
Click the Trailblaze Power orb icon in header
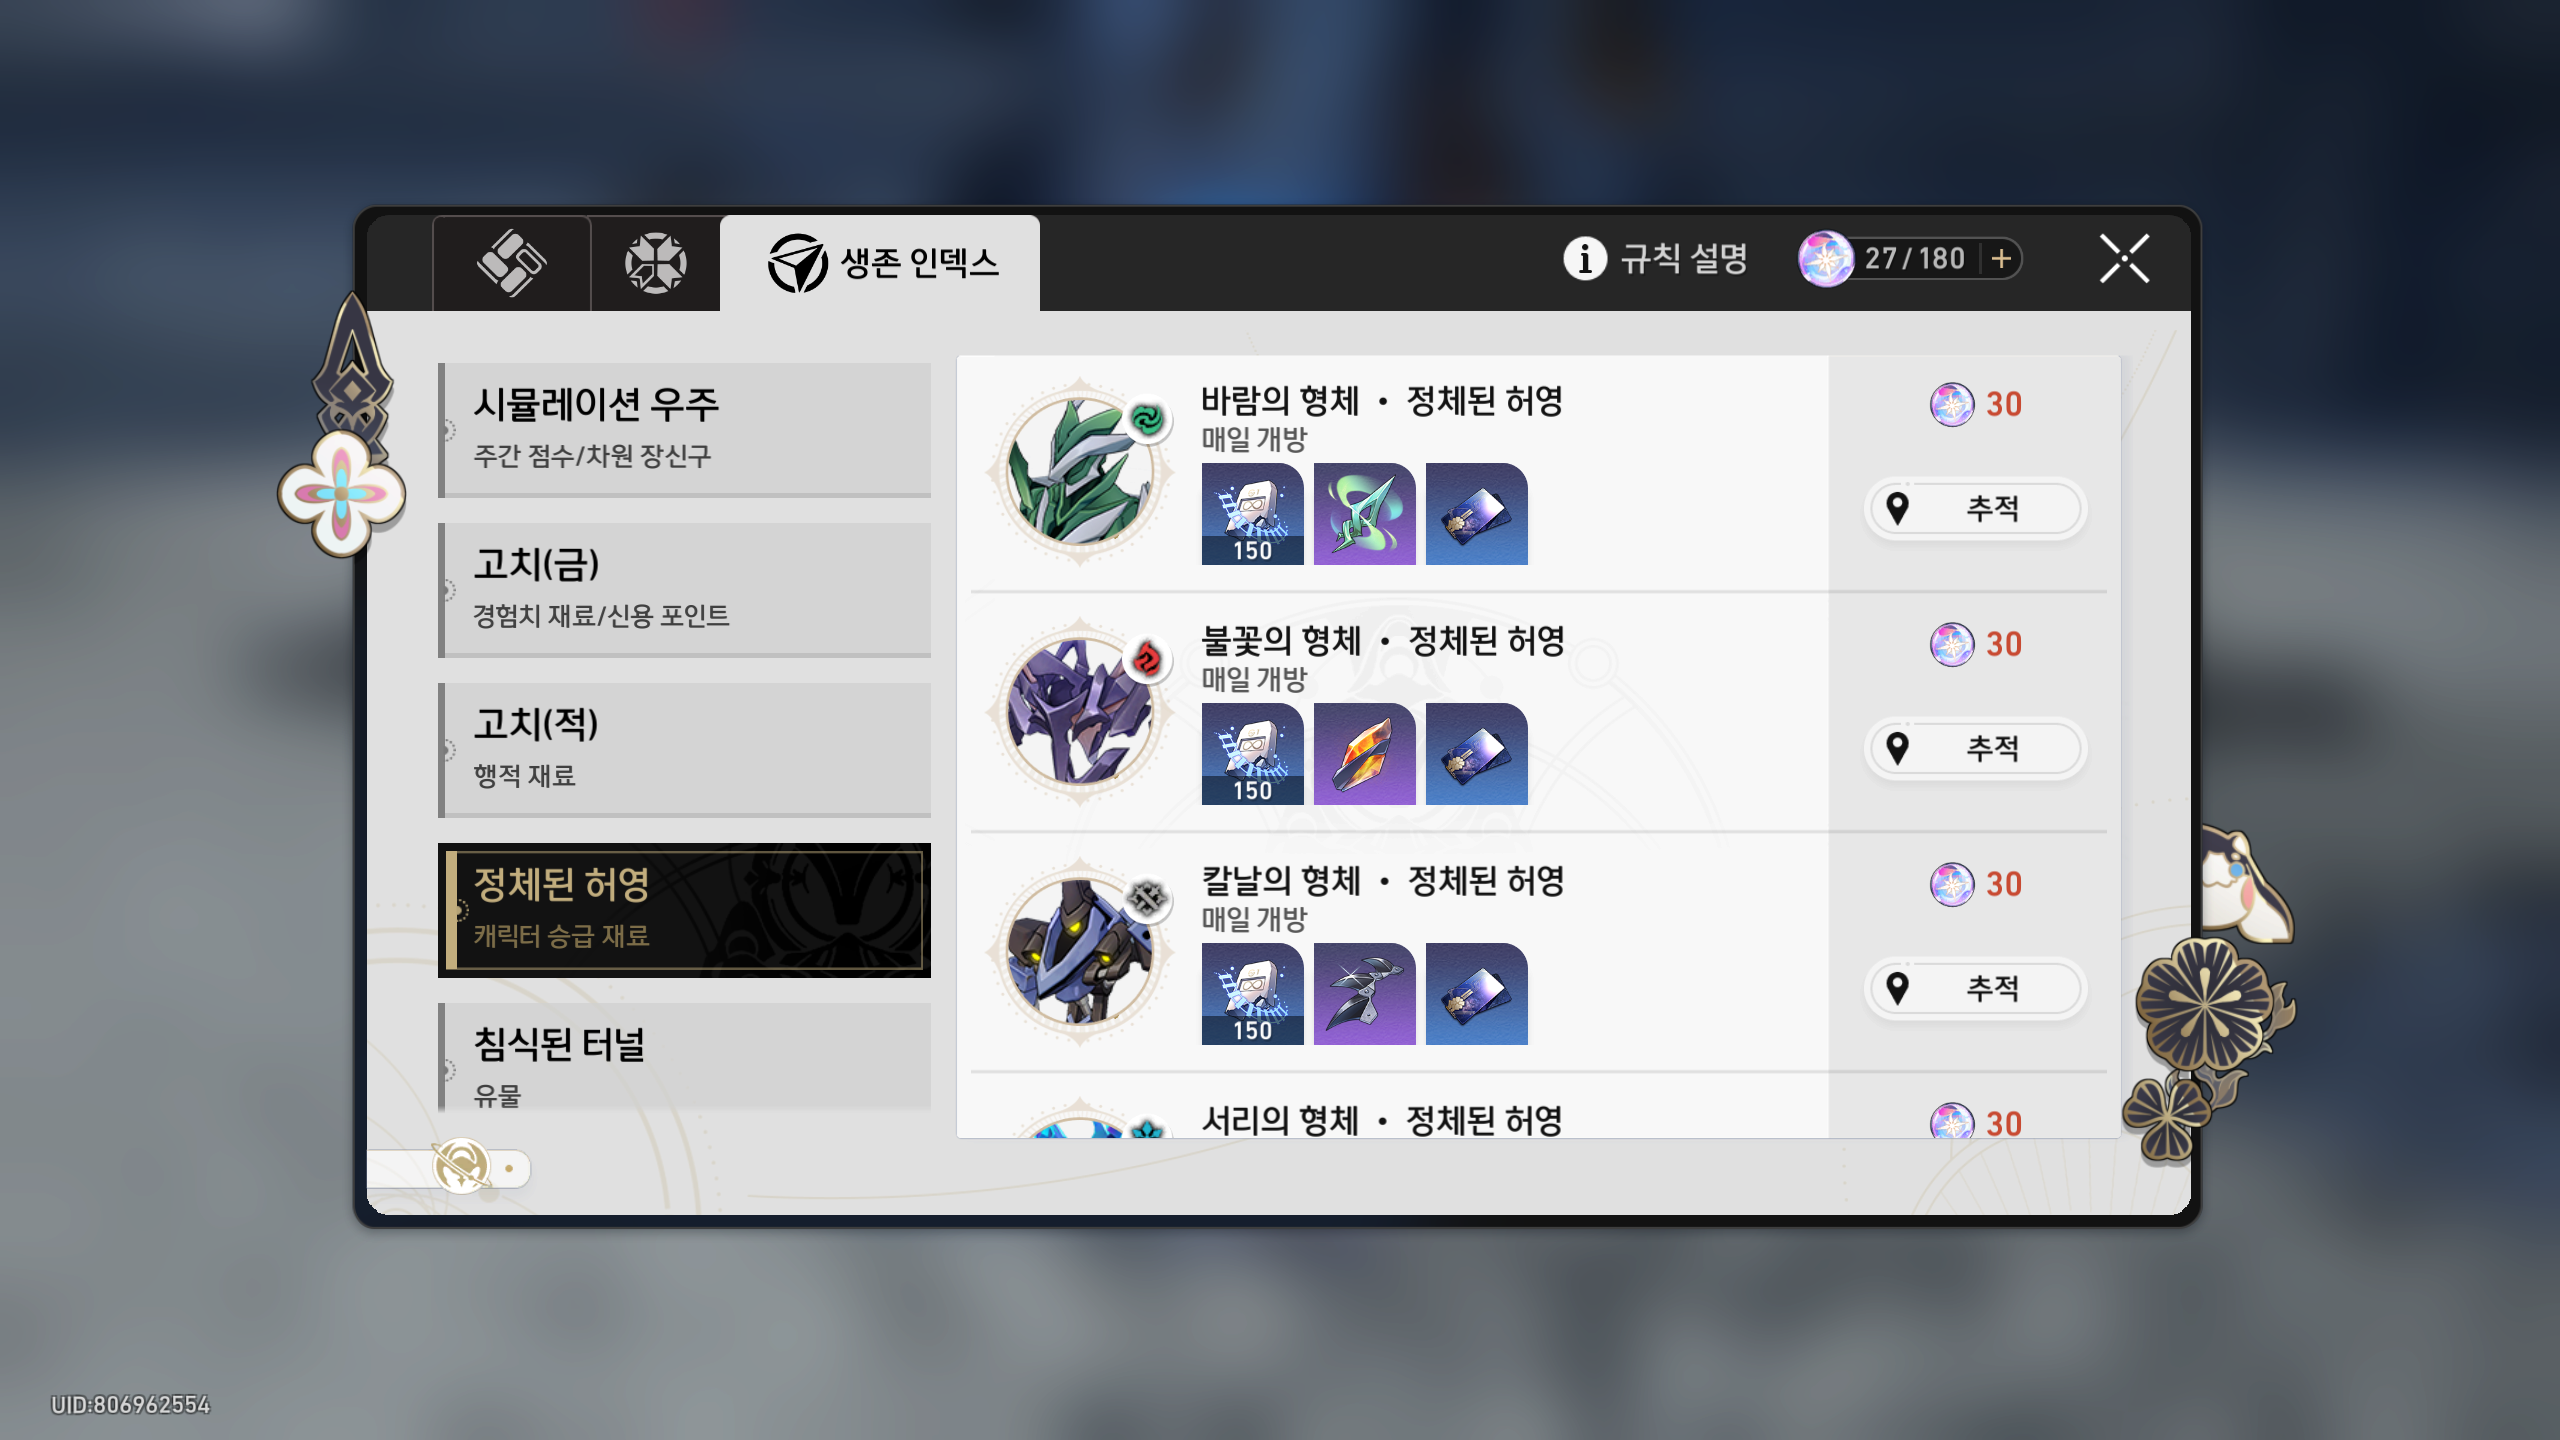click(1825, 259)
